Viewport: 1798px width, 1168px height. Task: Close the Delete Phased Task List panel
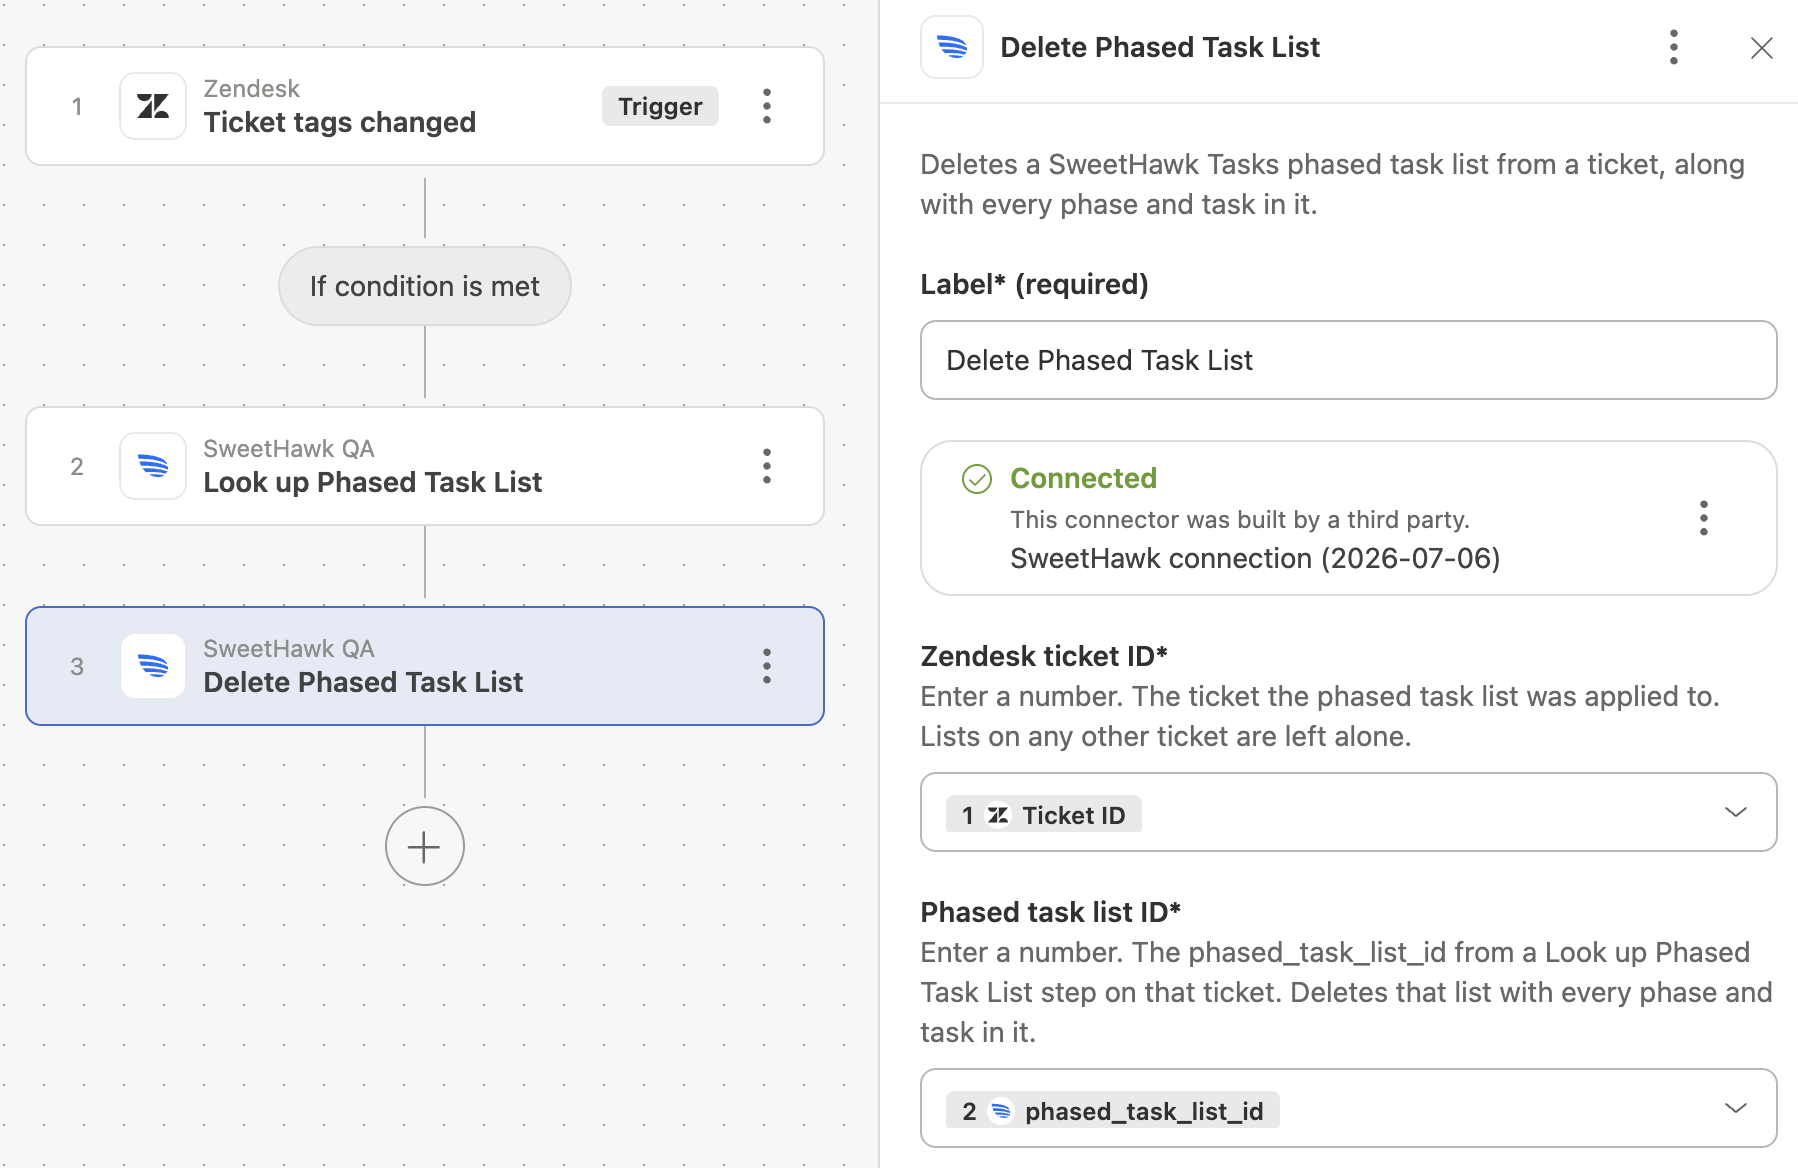click(x=1762, y=48)
